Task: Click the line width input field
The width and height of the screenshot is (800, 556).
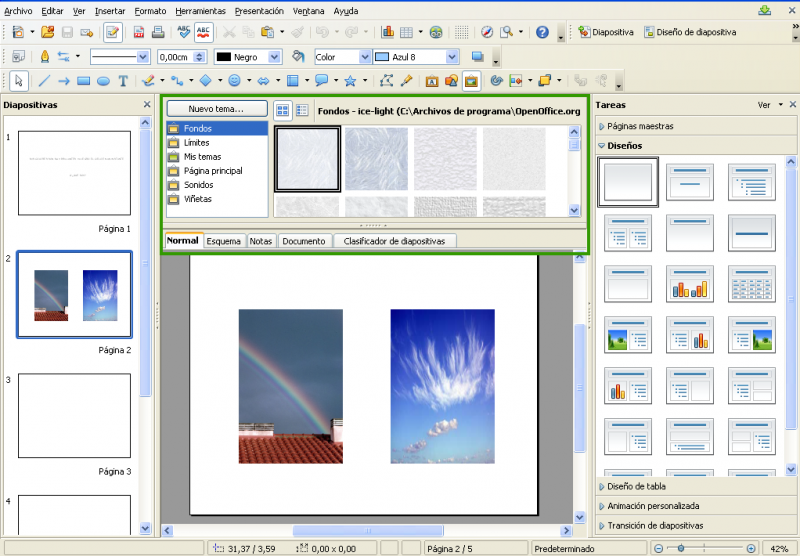Action: tap(176, 57)
